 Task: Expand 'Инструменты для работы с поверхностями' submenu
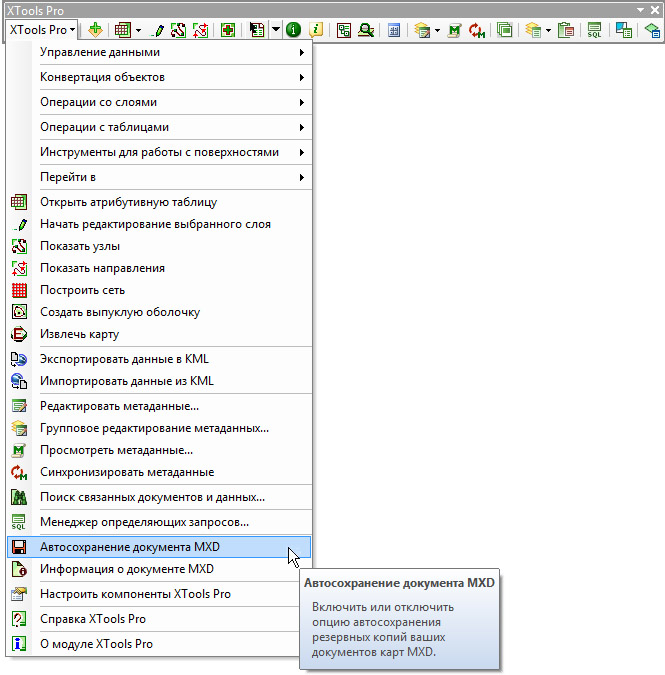tap(159, 152)
